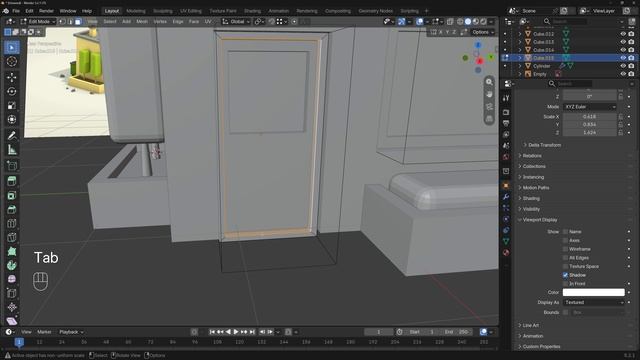This screenshot has height=360, width=640.
Task: Open the Object properties orange square tab
Action: point(506,186)
